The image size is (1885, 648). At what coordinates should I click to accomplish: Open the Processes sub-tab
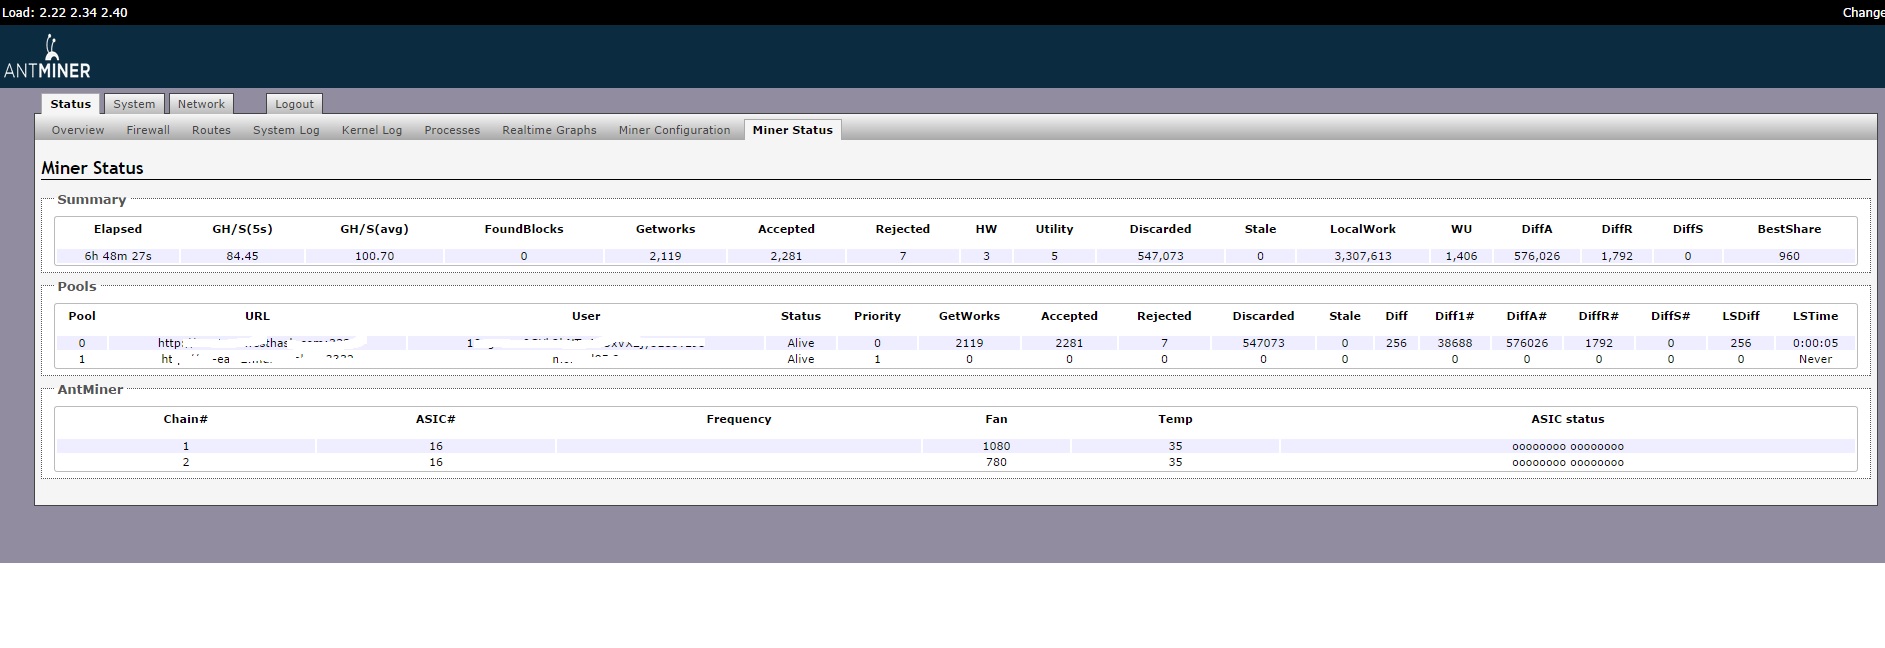[452, 130]
